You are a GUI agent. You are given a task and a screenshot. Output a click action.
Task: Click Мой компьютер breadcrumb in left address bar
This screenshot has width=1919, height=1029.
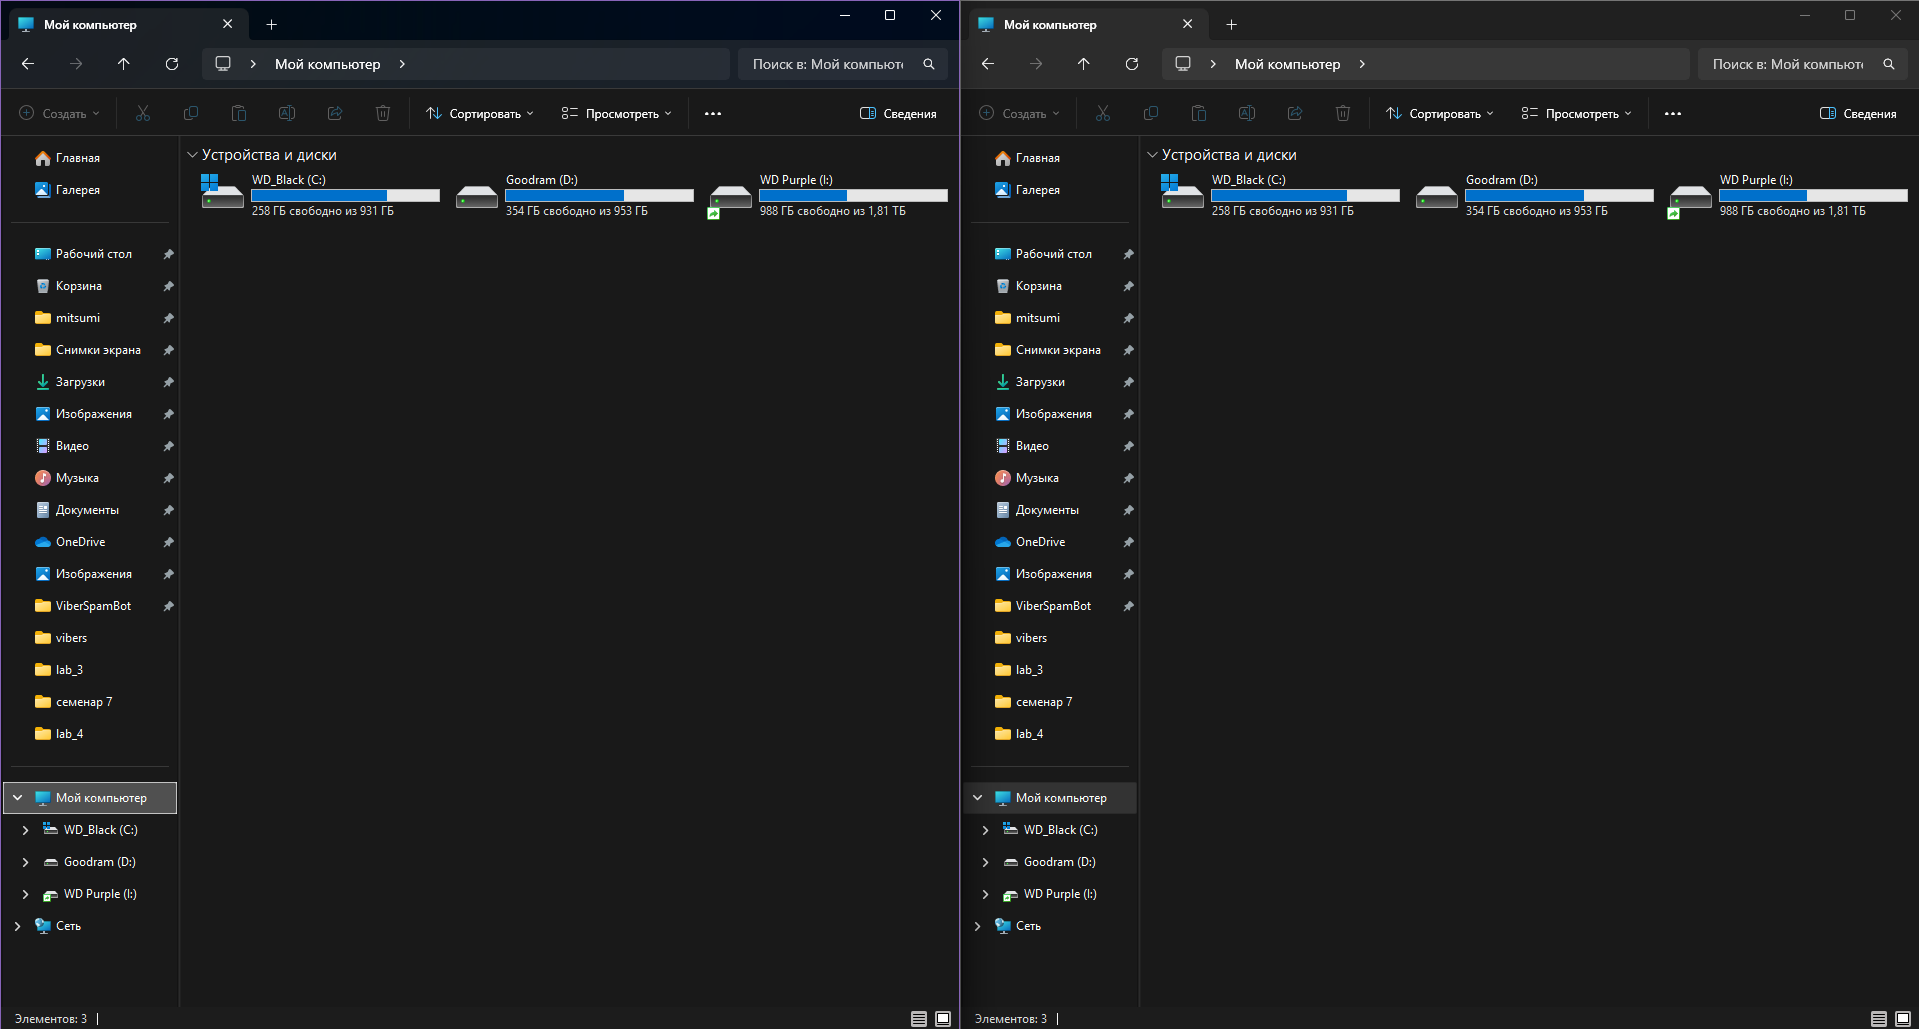coord(328,64)
